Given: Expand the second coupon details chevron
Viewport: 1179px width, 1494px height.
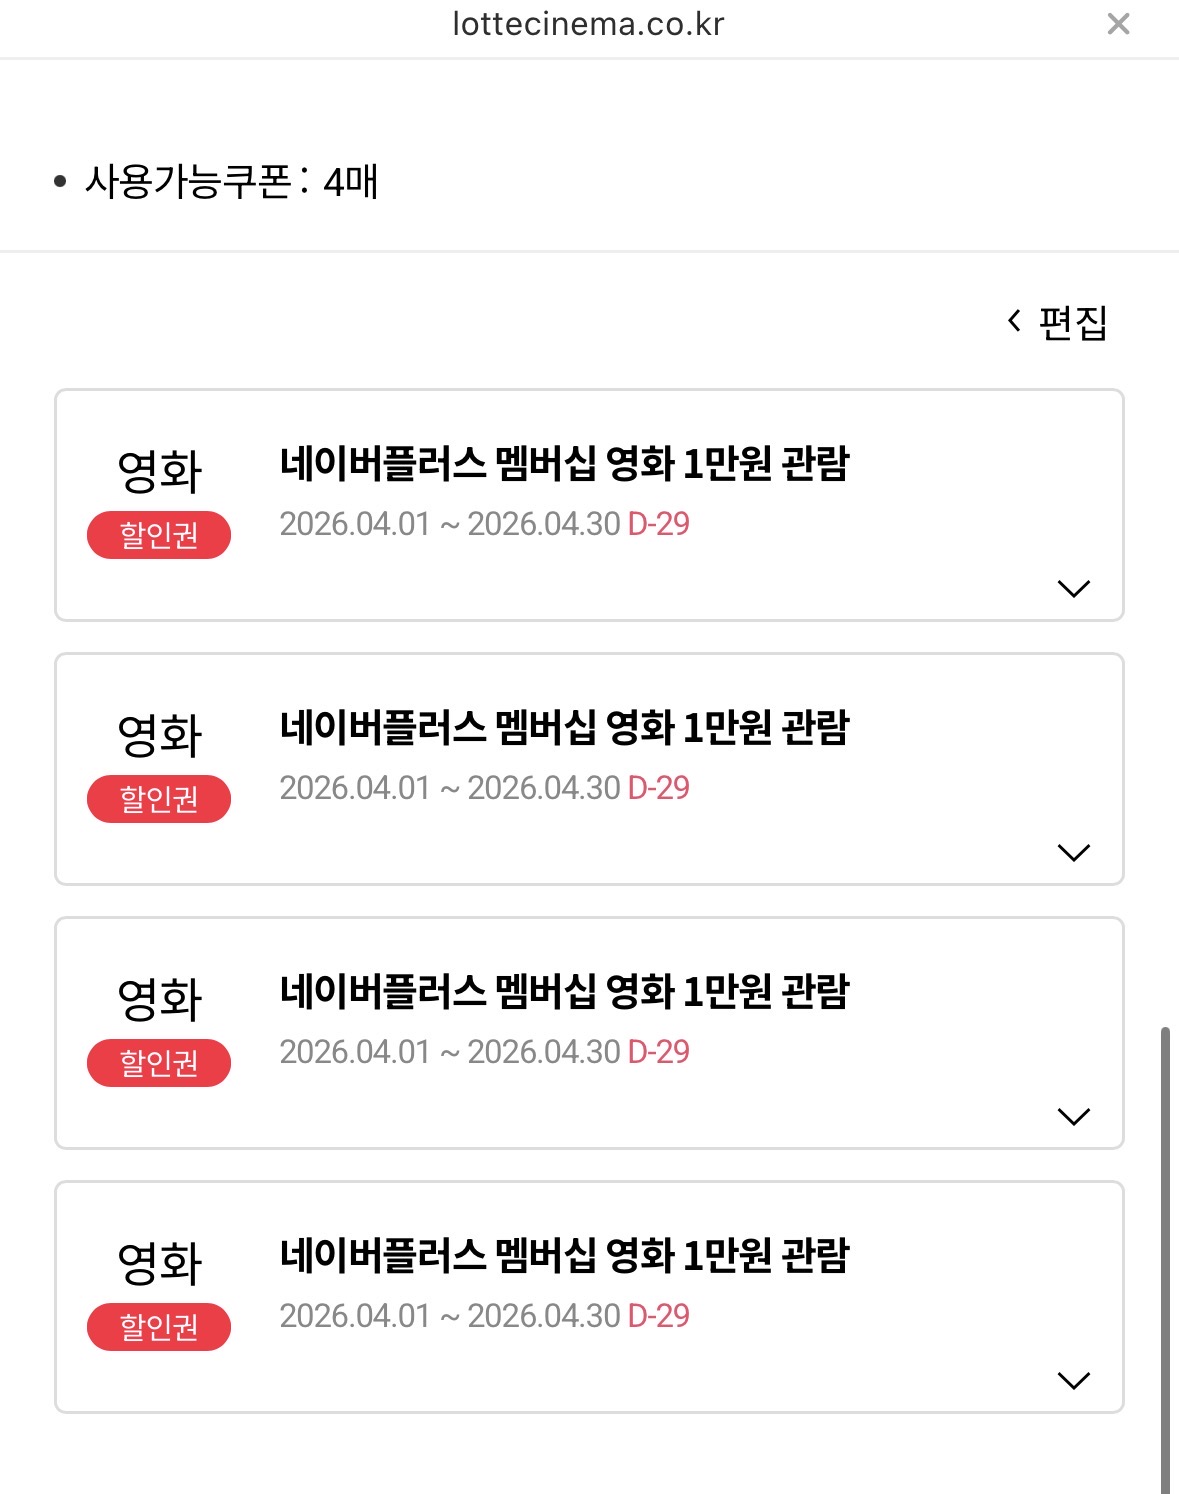Looking at the screenshot, I should pos(1073,852).
